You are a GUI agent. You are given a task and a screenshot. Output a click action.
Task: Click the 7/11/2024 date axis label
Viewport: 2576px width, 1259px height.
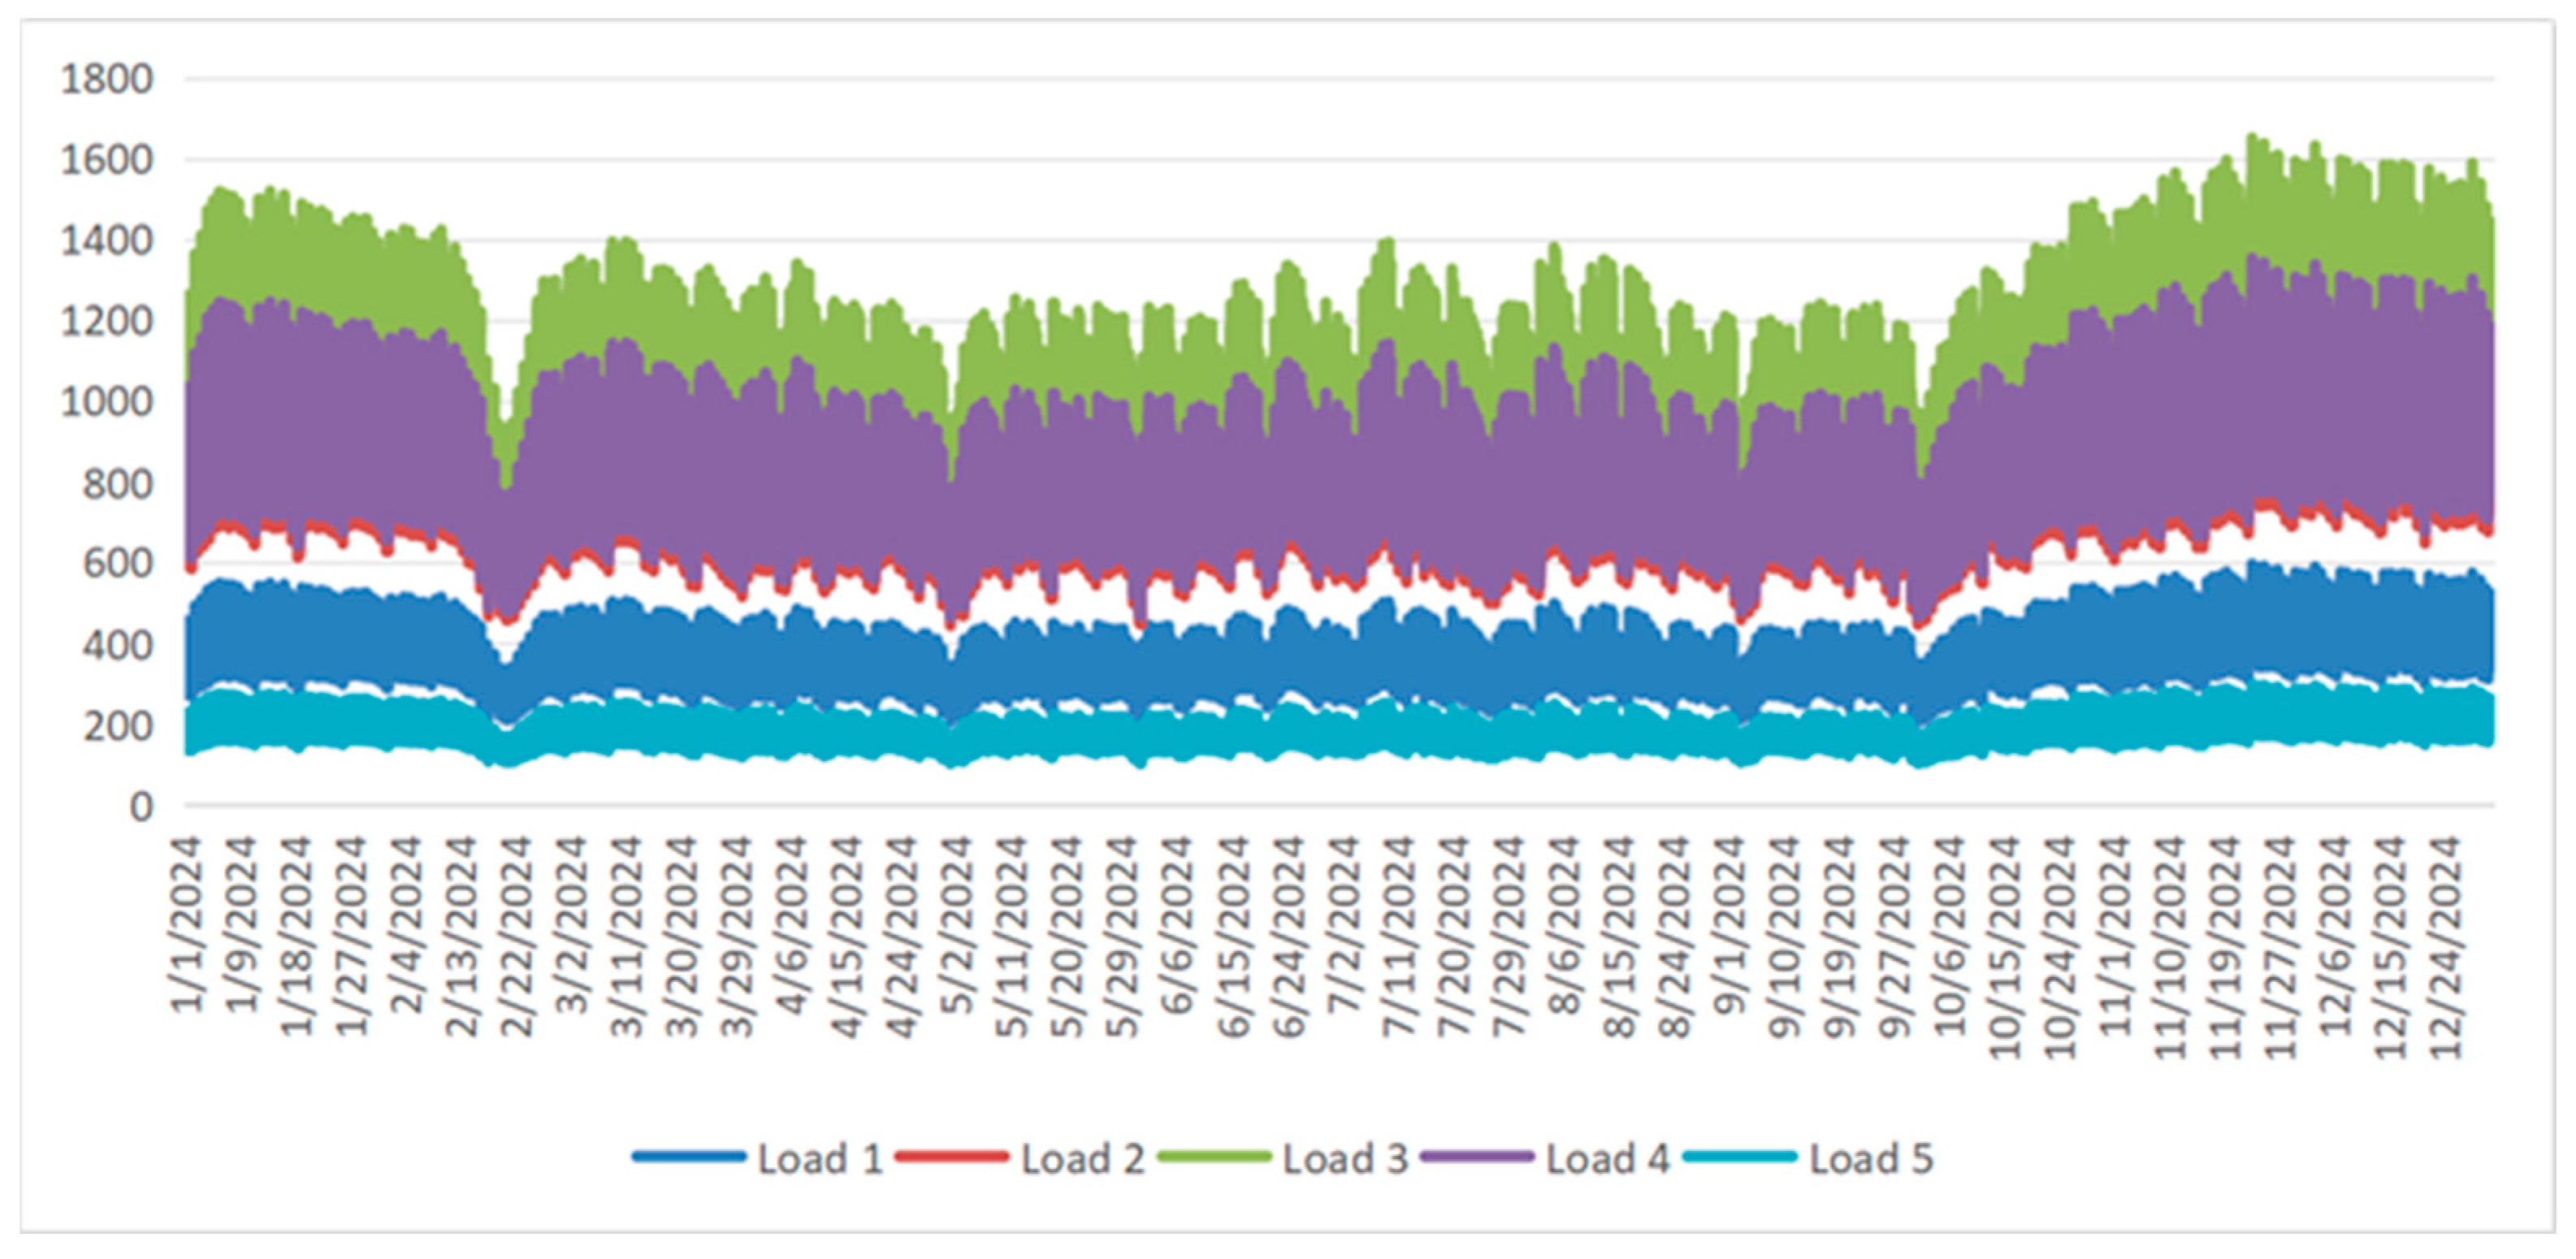coord(1399,937)
